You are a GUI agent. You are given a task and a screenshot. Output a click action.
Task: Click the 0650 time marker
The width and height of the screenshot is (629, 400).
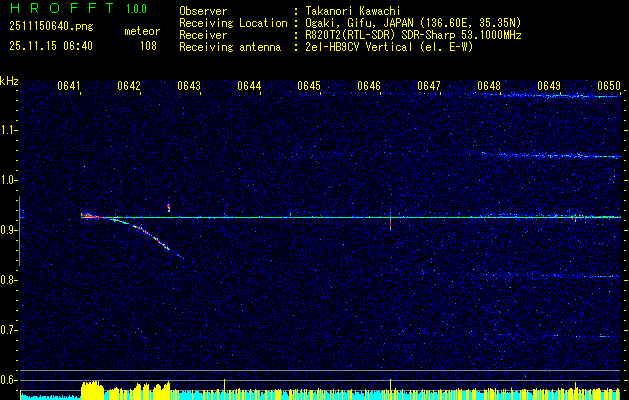[x=609, y=86]
